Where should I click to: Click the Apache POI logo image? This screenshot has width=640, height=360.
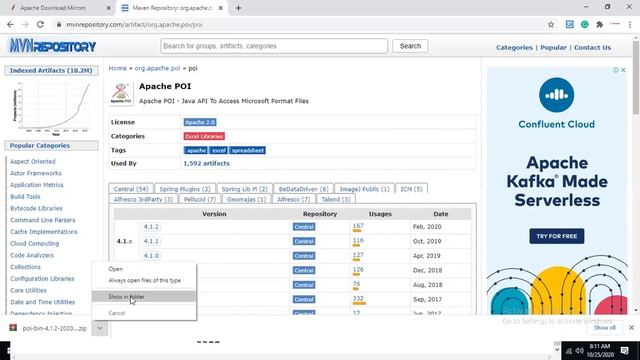click(121, 93)
